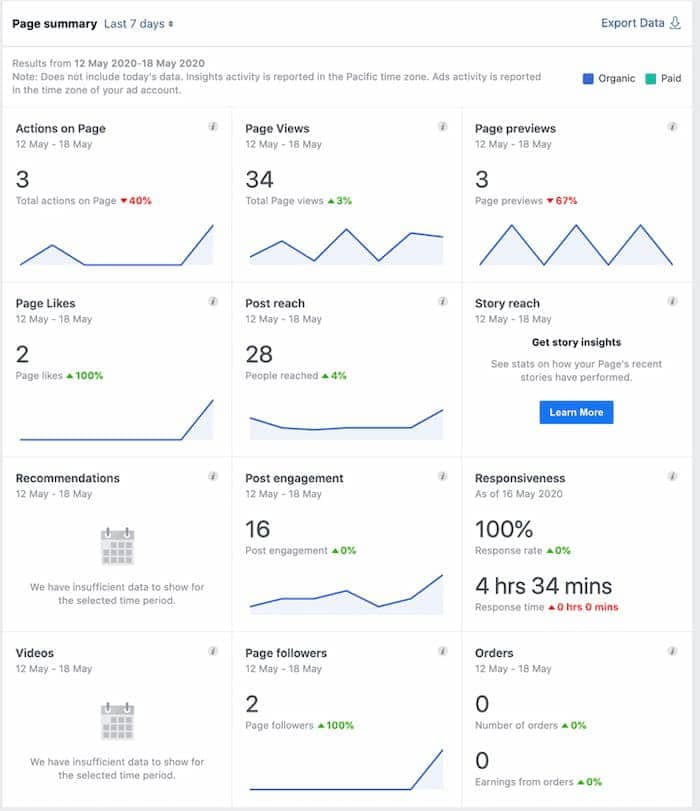Open info icon on Story reach card
Image resolution: width=700 pixels, height=811 pixels.
point(672,301)
